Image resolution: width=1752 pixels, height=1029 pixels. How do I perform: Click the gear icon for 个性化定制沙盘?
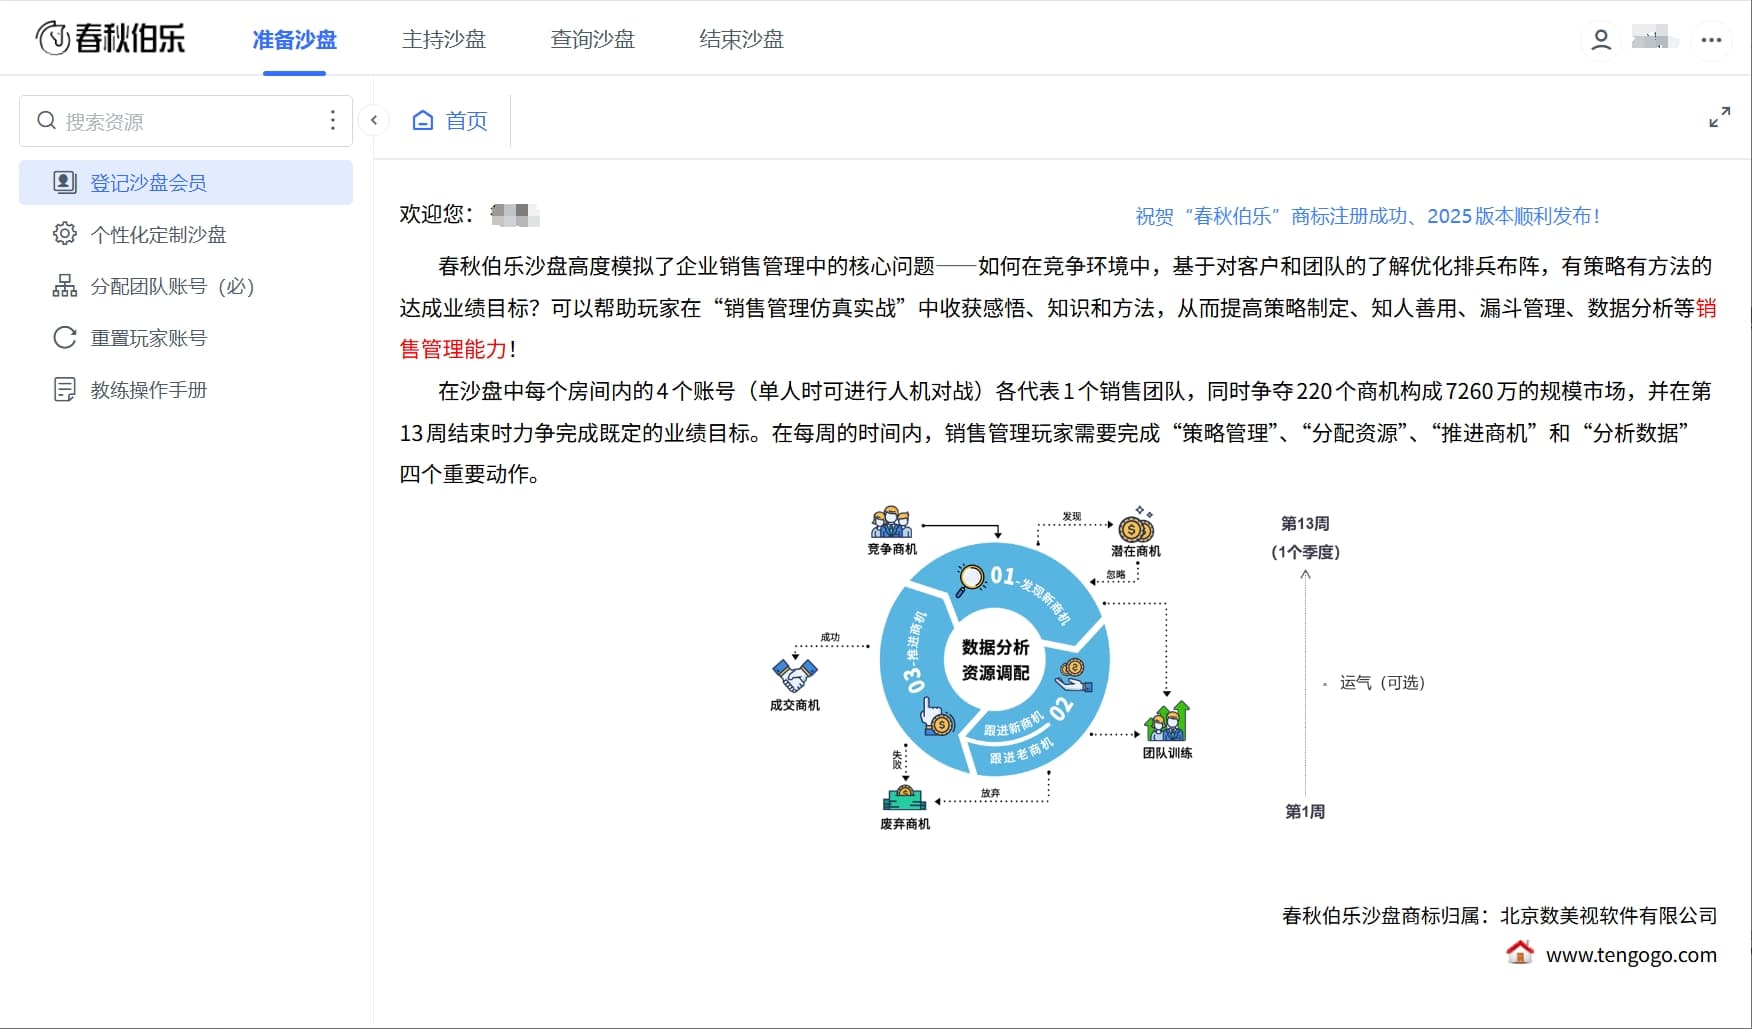64,234
